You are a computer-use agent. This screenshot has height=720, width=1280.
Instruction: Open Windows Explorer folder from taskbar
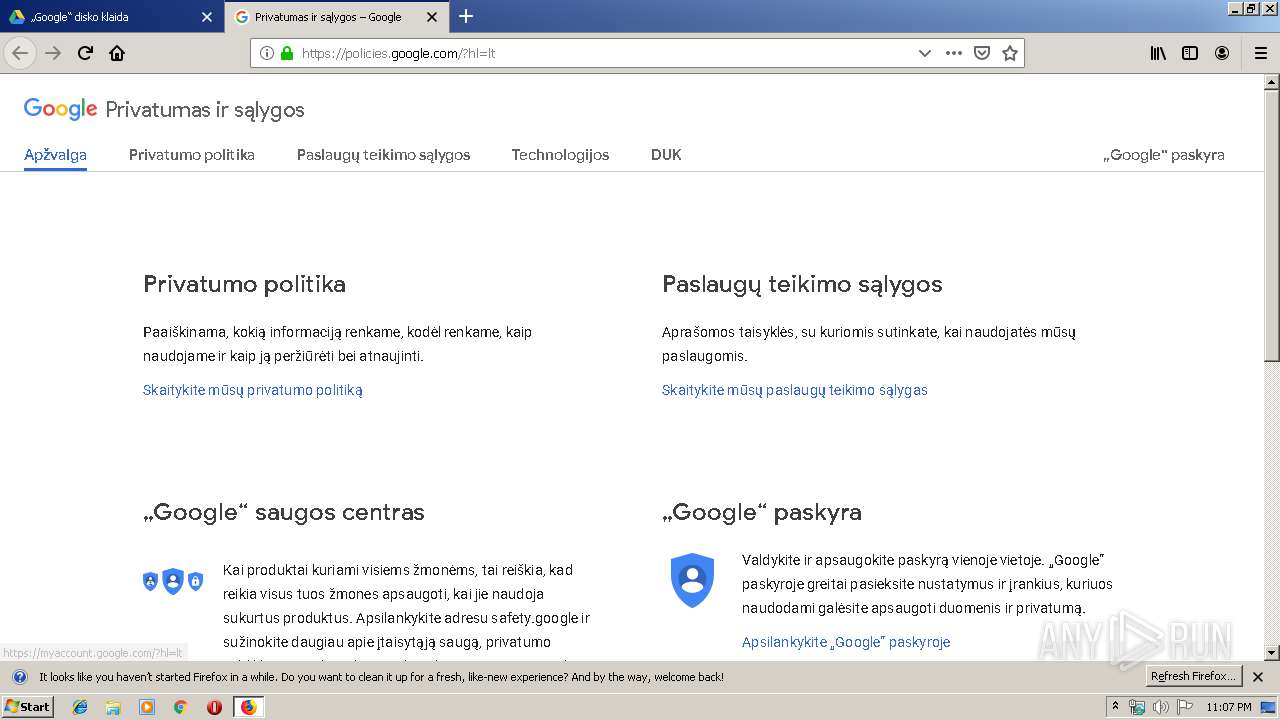tap(113, 707)
